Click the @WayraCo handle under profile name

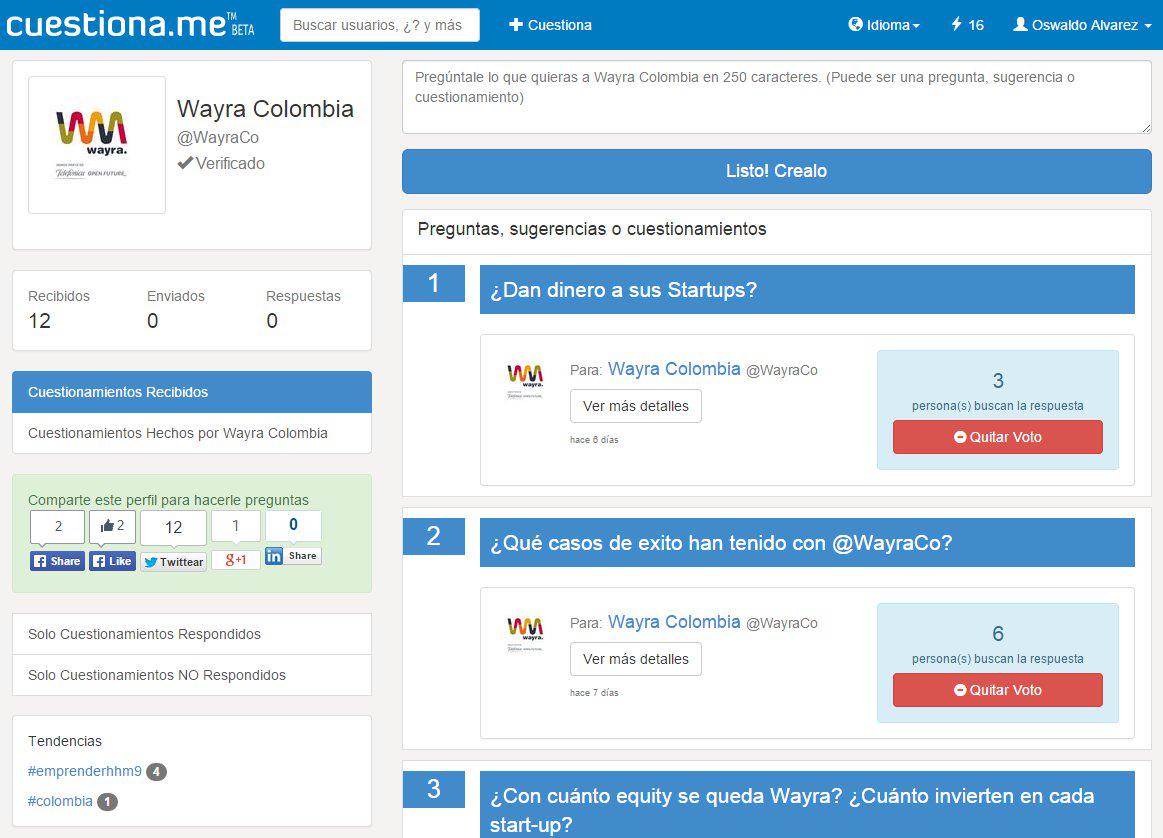point(217,137)
